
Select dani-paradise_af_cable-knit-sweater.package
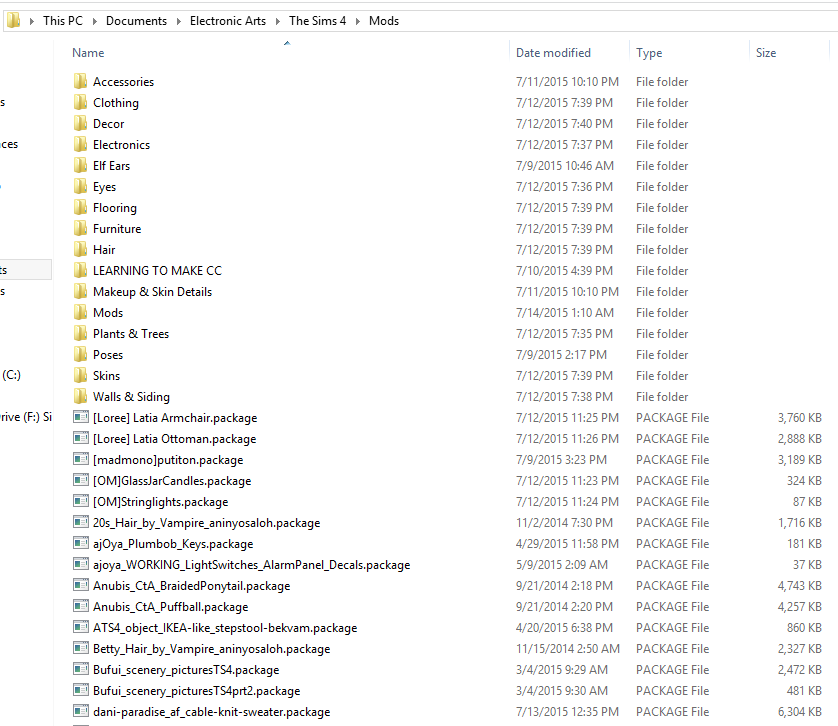(212, 712)
